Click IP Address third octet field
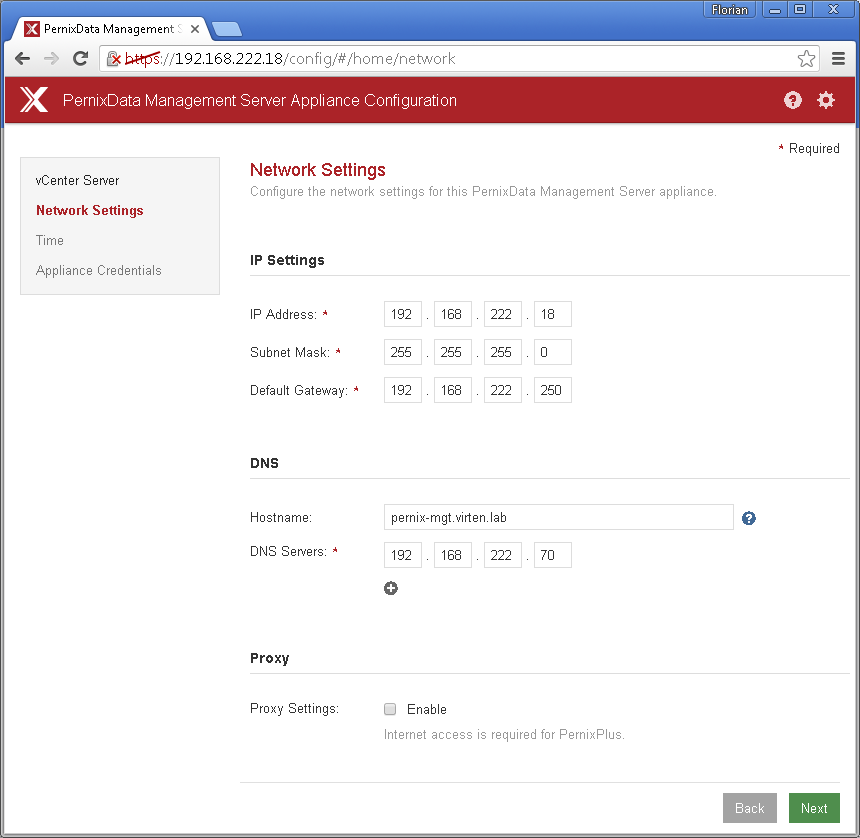Viewport: 860px width, 838px height. (x=502, y=314)
